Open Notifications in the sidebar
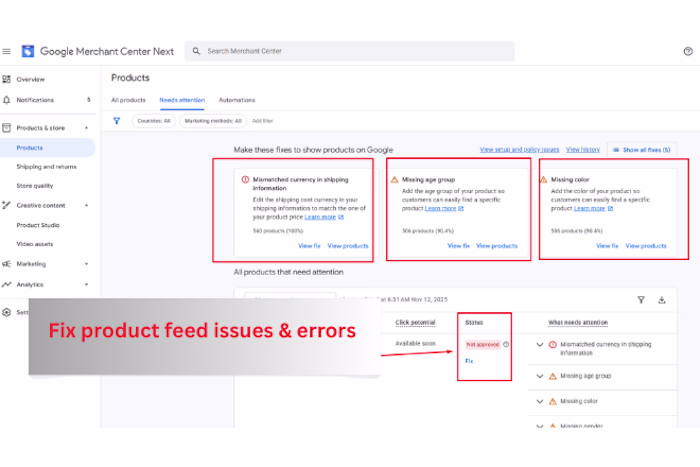 point(35,100)
